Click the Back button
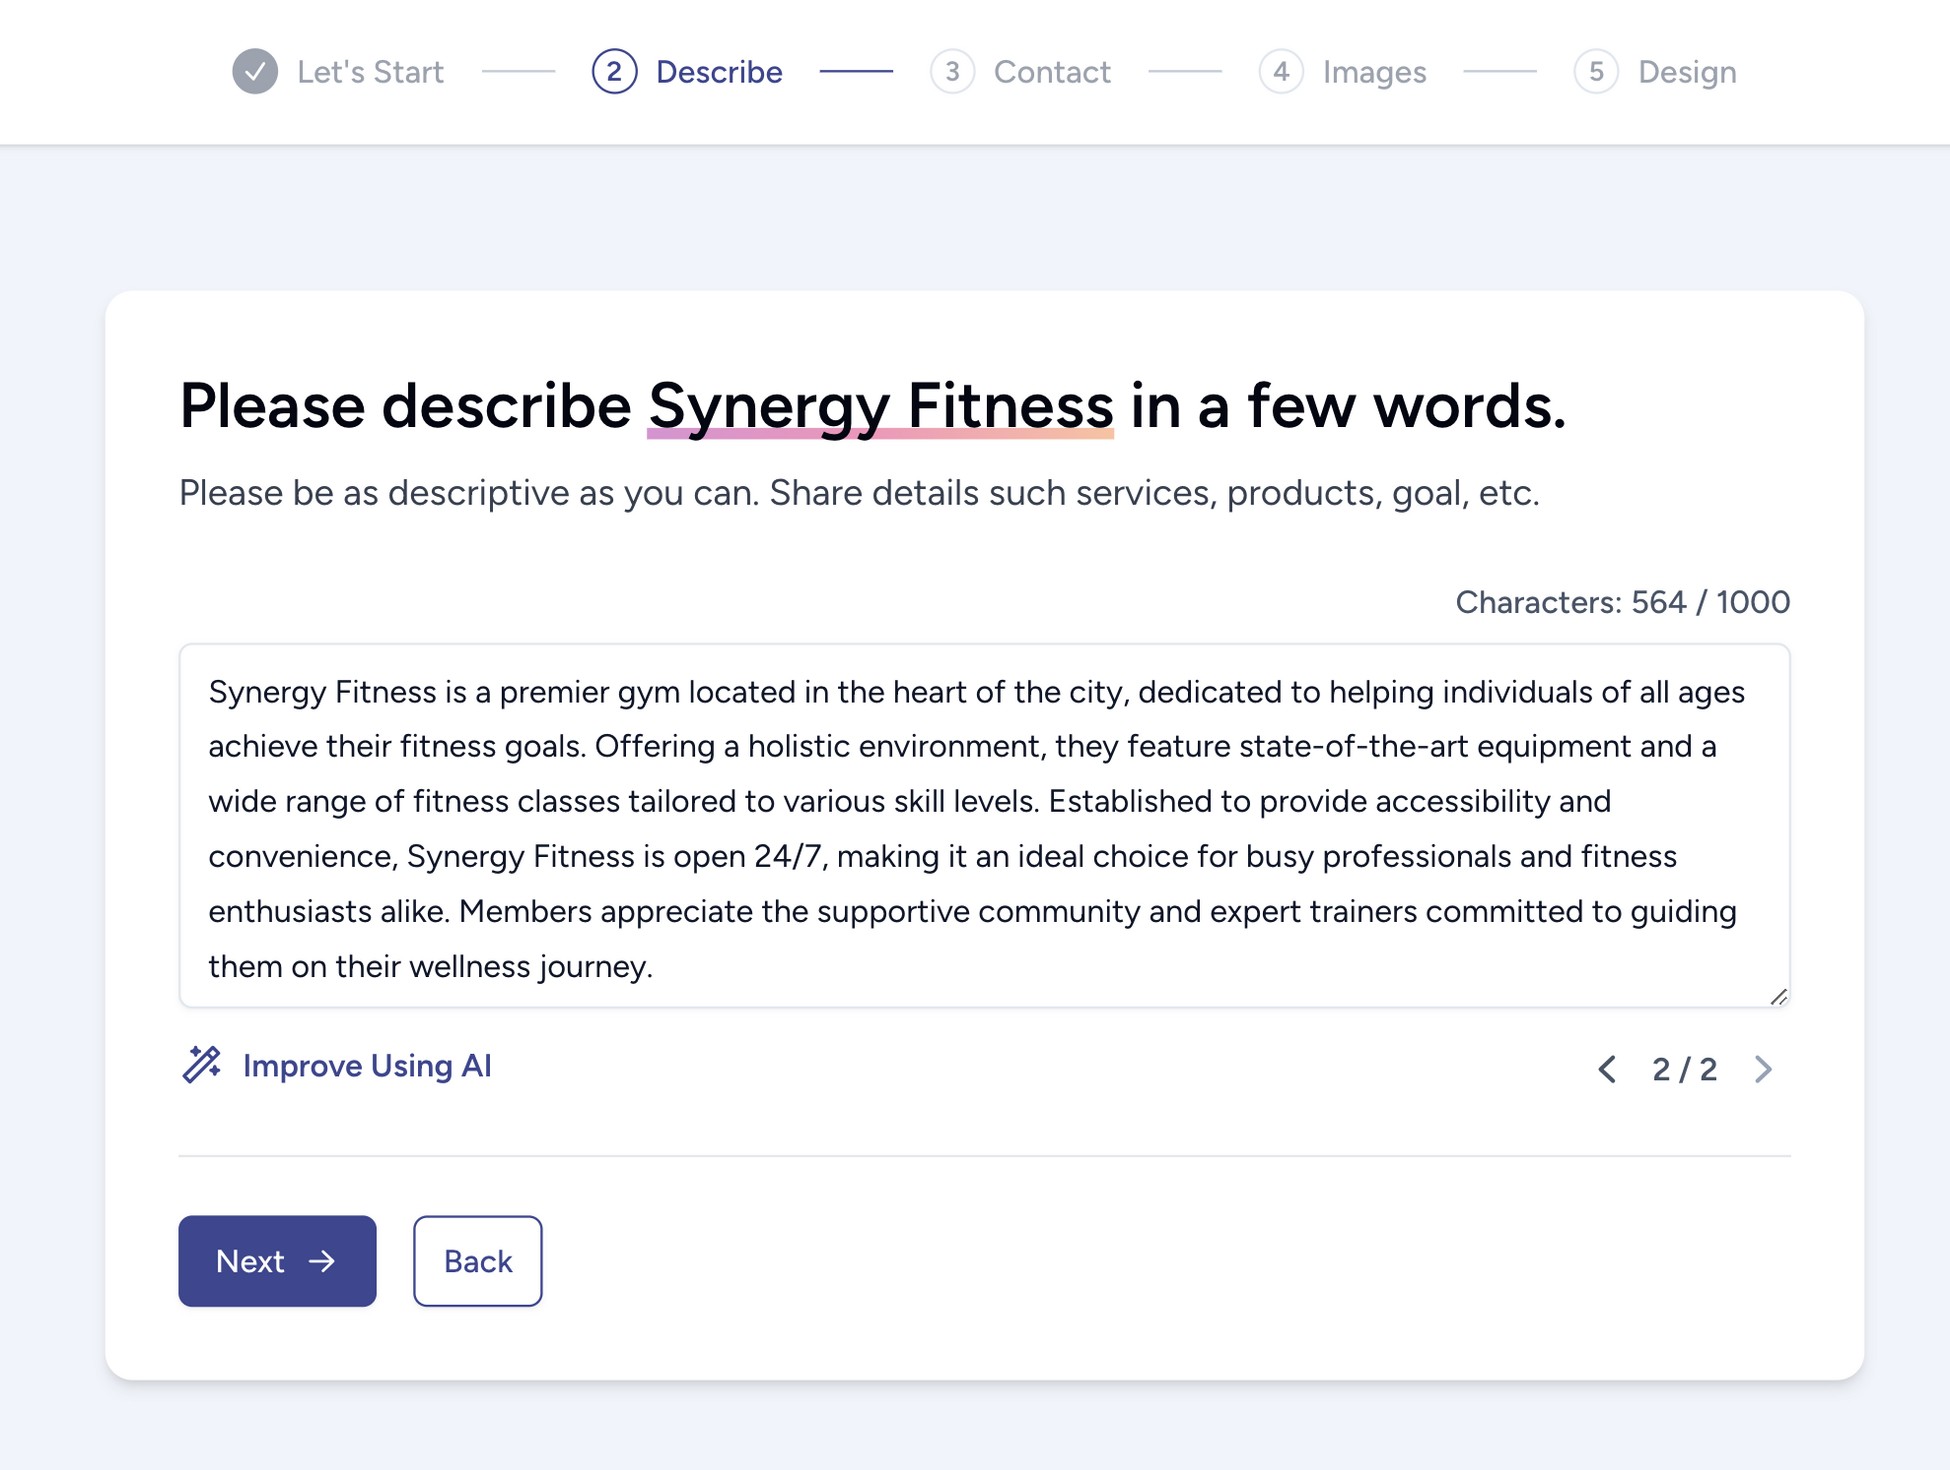This screenshot has width=1950, height=1470. point(476,1260)
